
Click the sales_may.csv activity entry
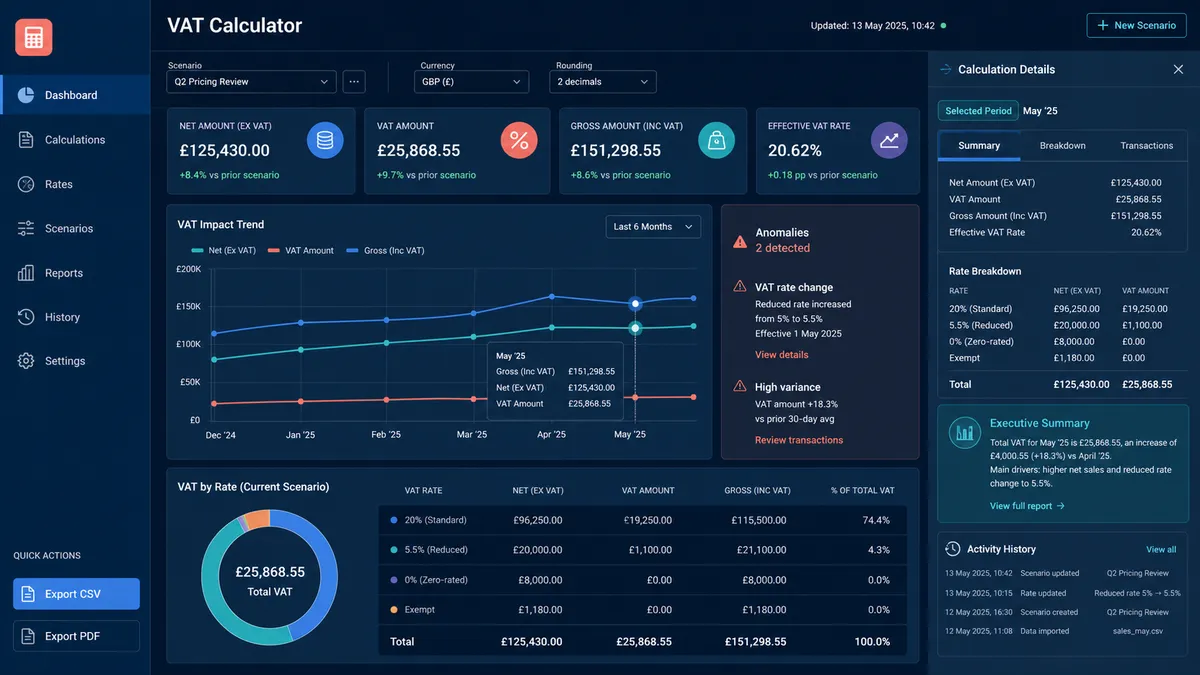click(1062, 631)
